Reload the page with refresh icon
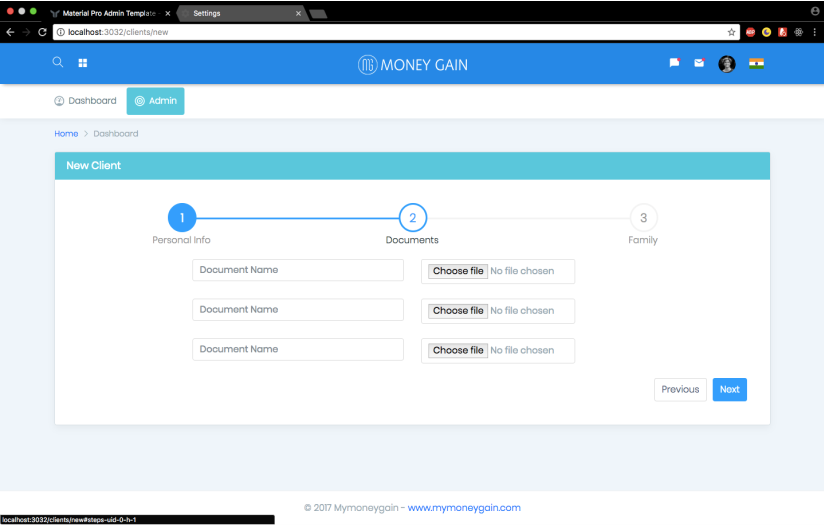 tap(42, 32)
